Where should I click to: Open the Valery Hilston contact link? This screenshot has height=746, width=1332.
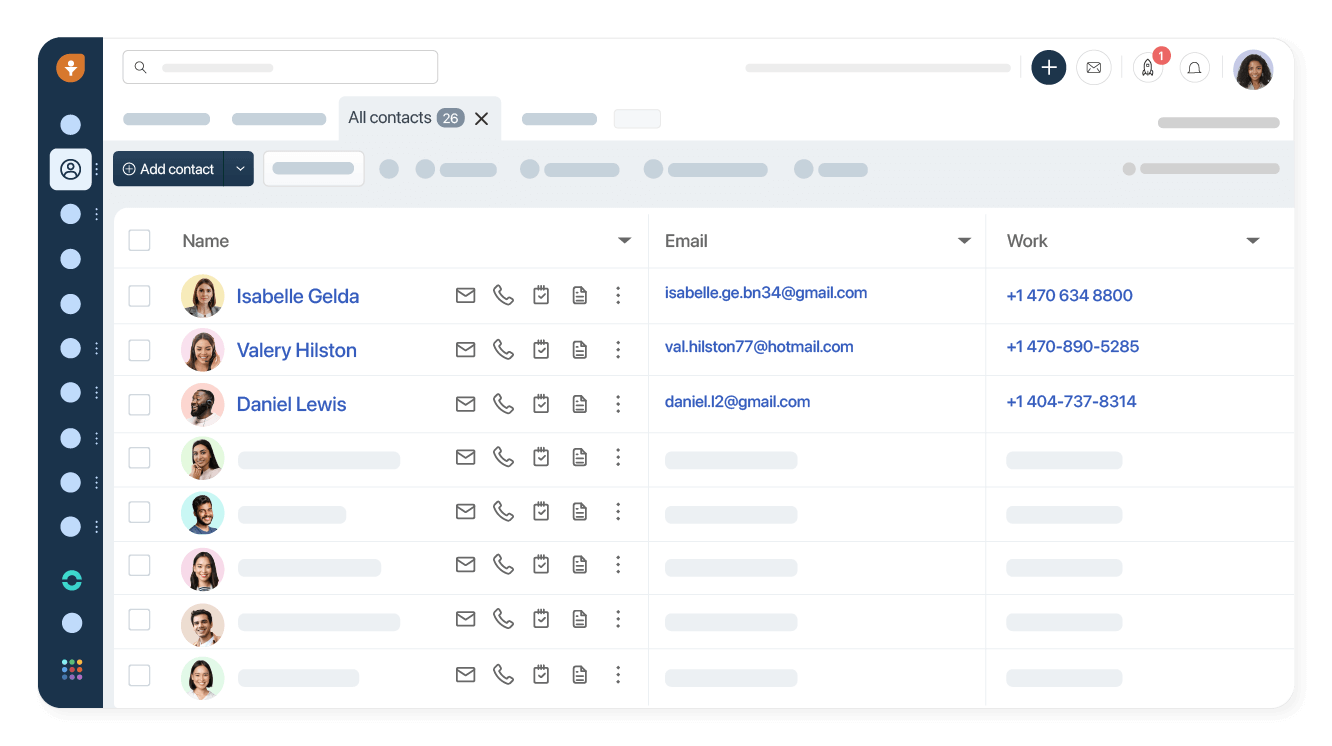pyautogui.click(x=296, y=350)
